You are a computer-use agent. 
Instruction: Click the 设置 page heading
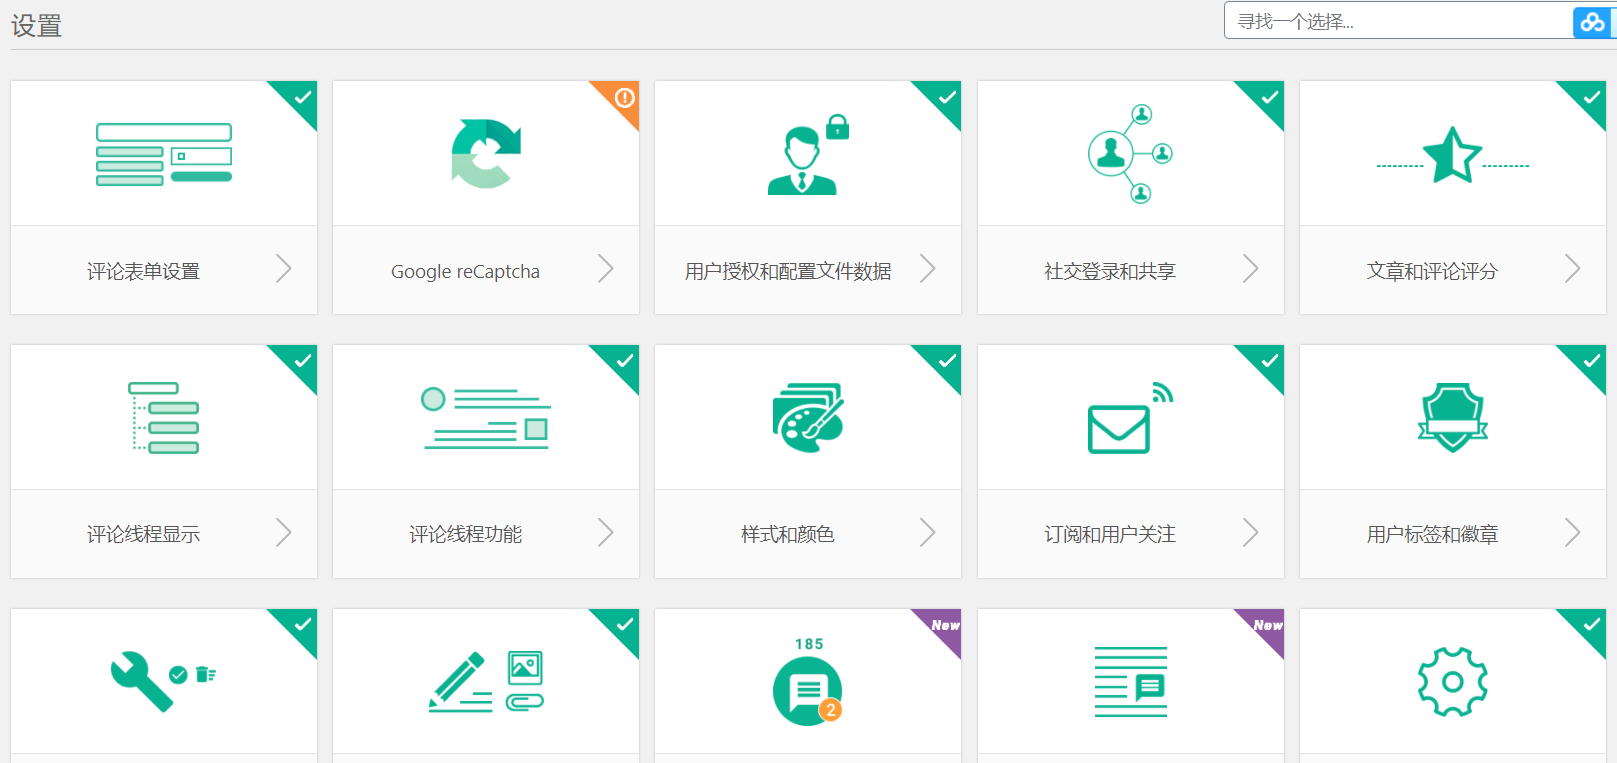point(37,26)
